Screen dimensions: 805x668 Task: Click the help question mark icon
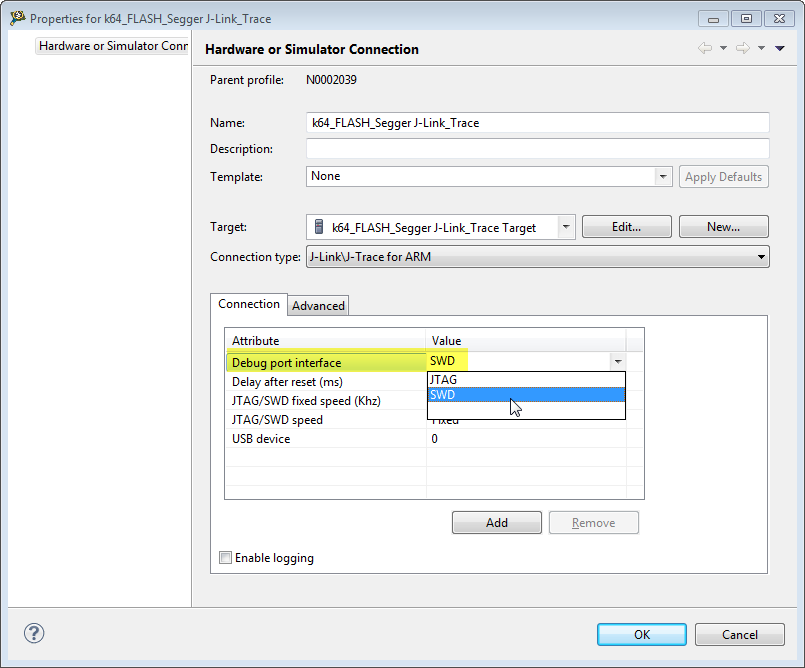click(x=34, y=633)
